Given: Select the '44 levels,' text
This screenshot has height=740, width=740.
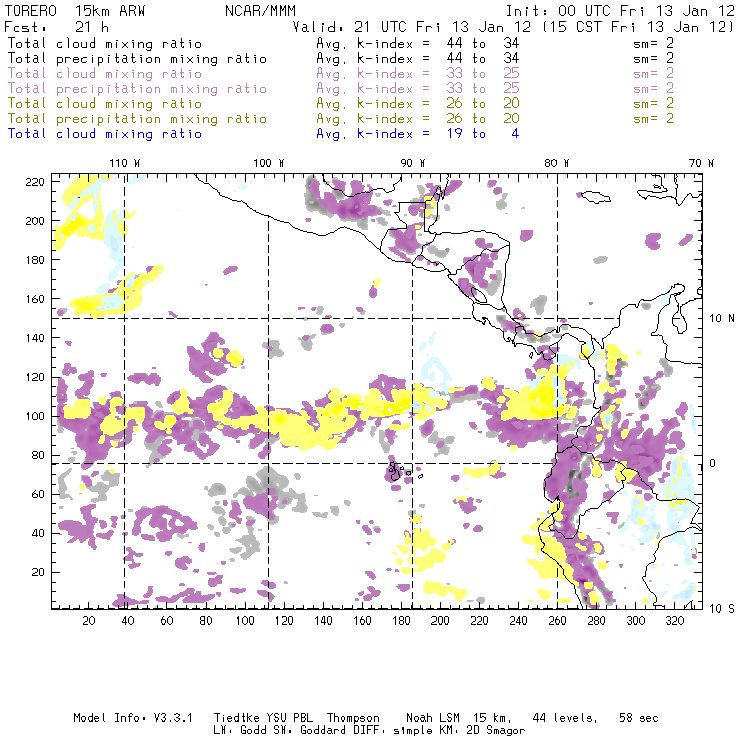Looking at the screenshot, I should 565,718.
